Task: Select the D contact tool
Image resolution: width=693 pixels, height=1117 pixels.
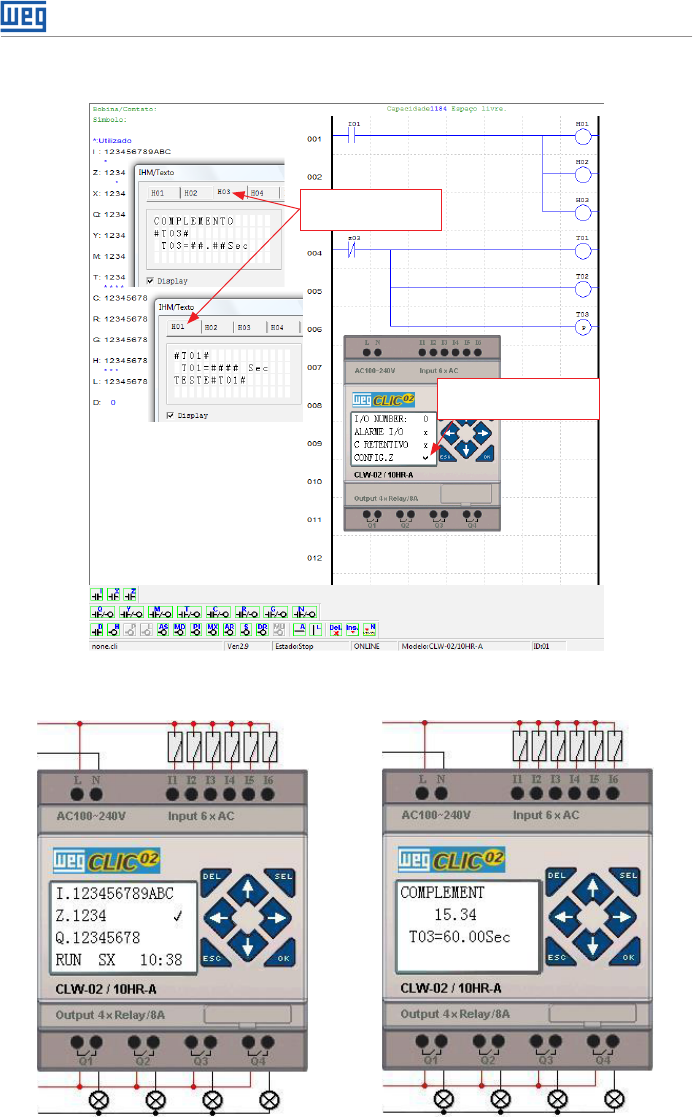Action: click(97, 630)
